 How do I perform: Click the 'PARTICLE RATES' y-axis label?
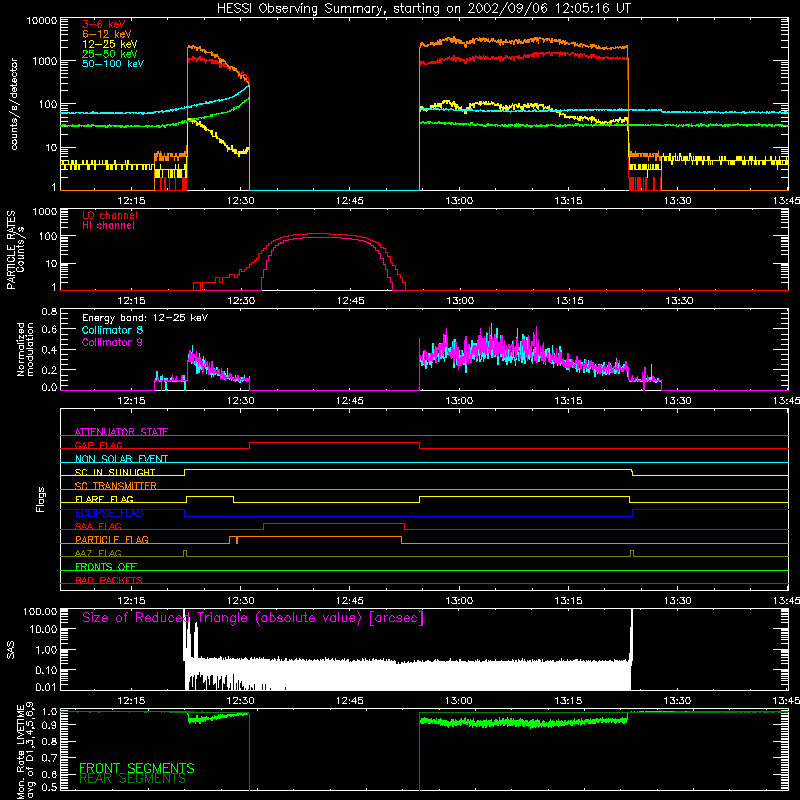(x=11, y=250)
